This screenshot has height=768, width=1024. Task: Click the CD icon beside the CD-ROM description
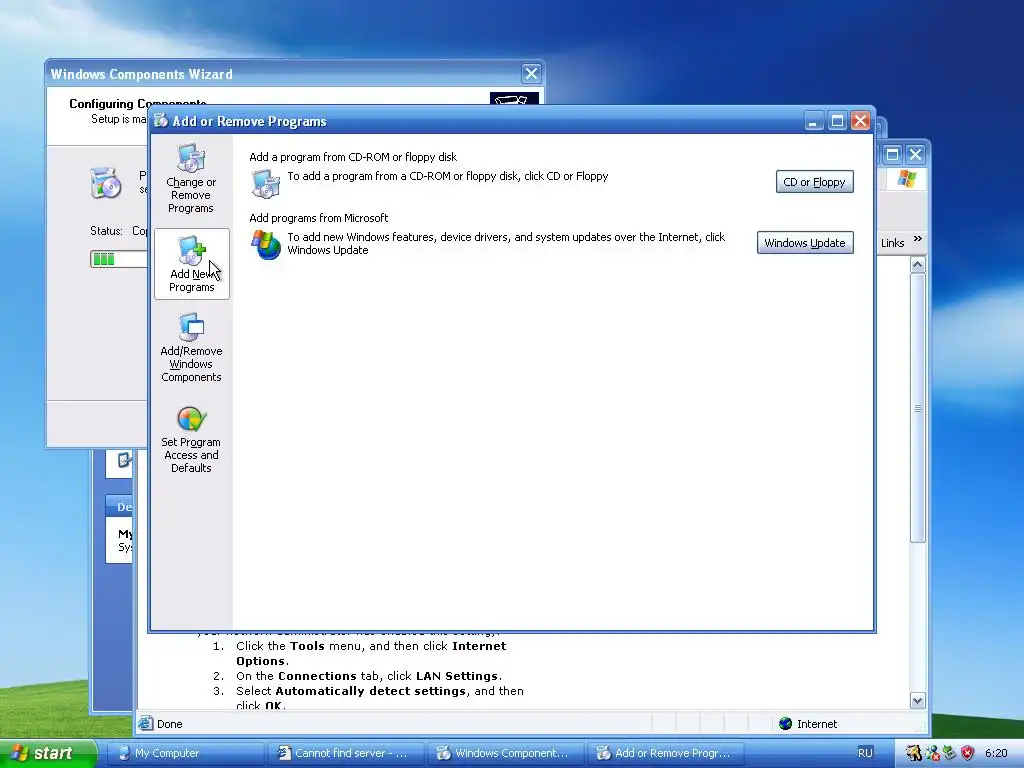coord(266,184)
